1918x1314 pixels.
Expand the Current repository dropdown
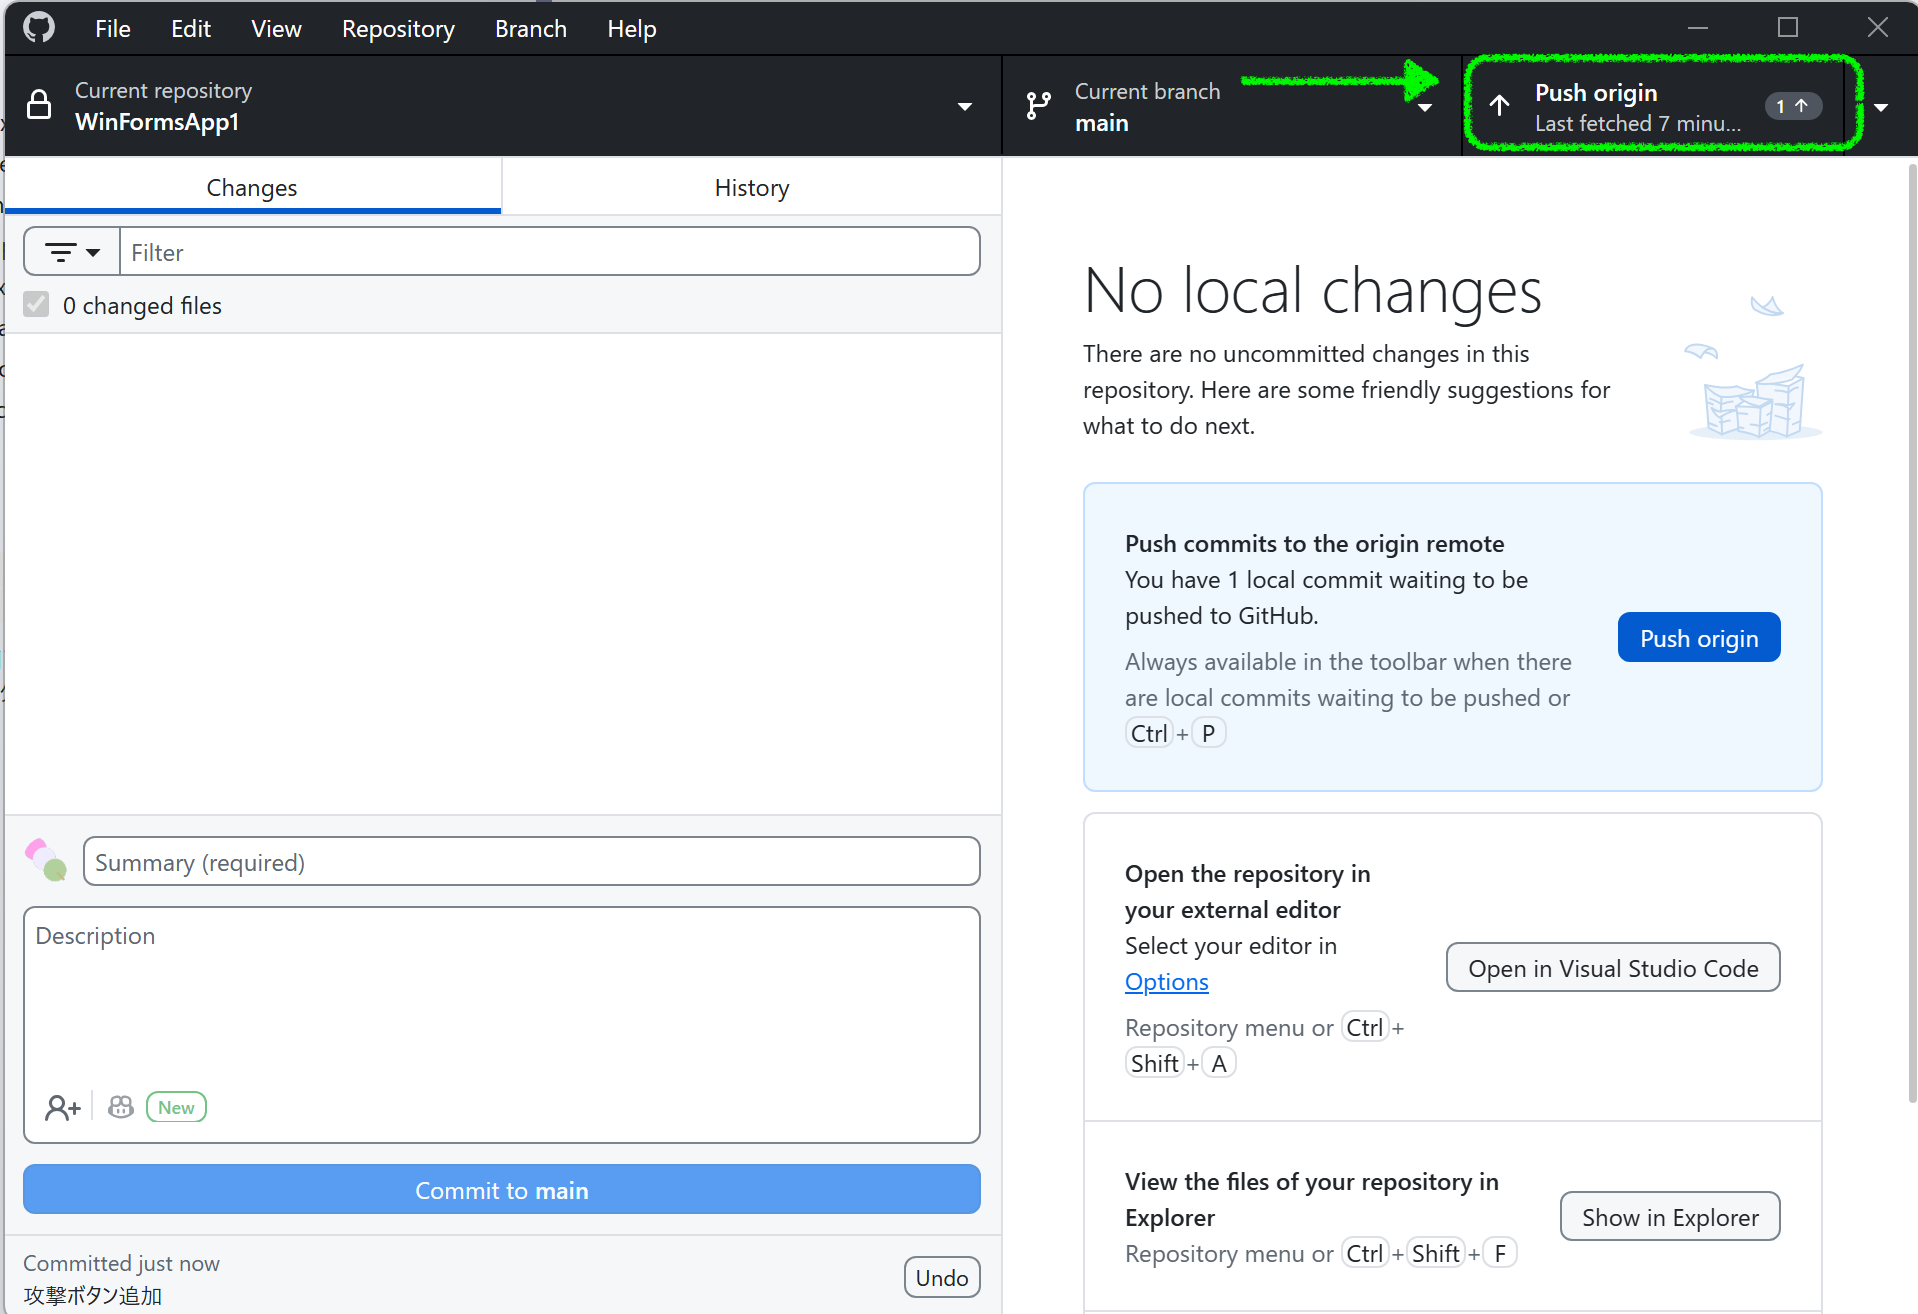(965, 106)
